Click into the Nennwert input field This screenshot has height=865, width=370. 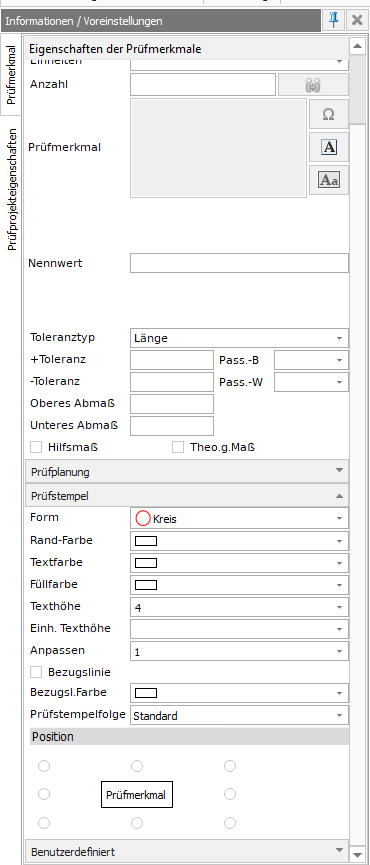(239, 263)
